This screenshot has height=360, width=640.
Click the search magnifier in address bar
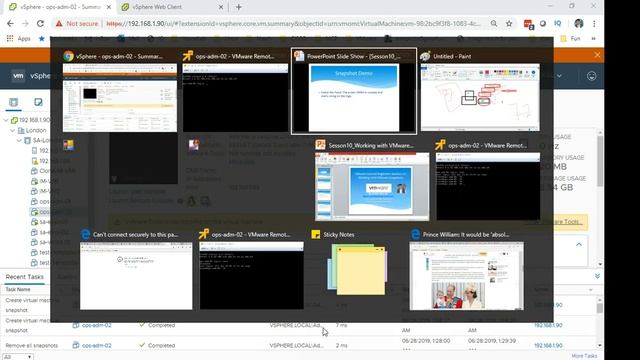click(494, 24)
